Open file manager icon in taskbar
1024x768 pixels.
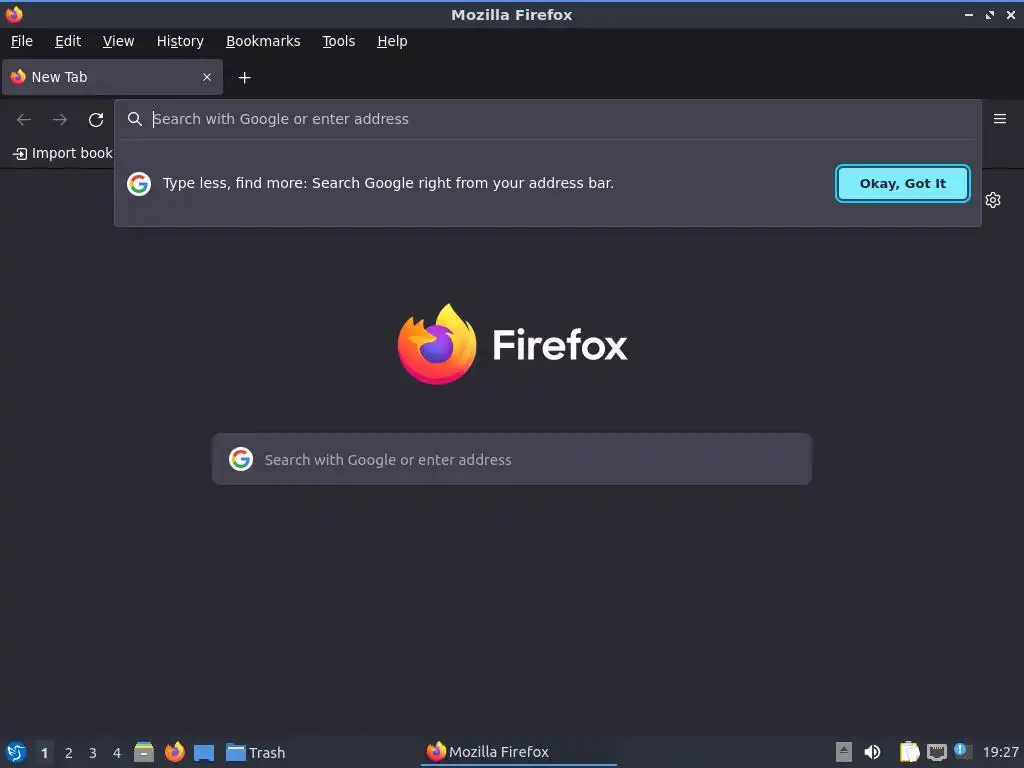click(144, 752)
